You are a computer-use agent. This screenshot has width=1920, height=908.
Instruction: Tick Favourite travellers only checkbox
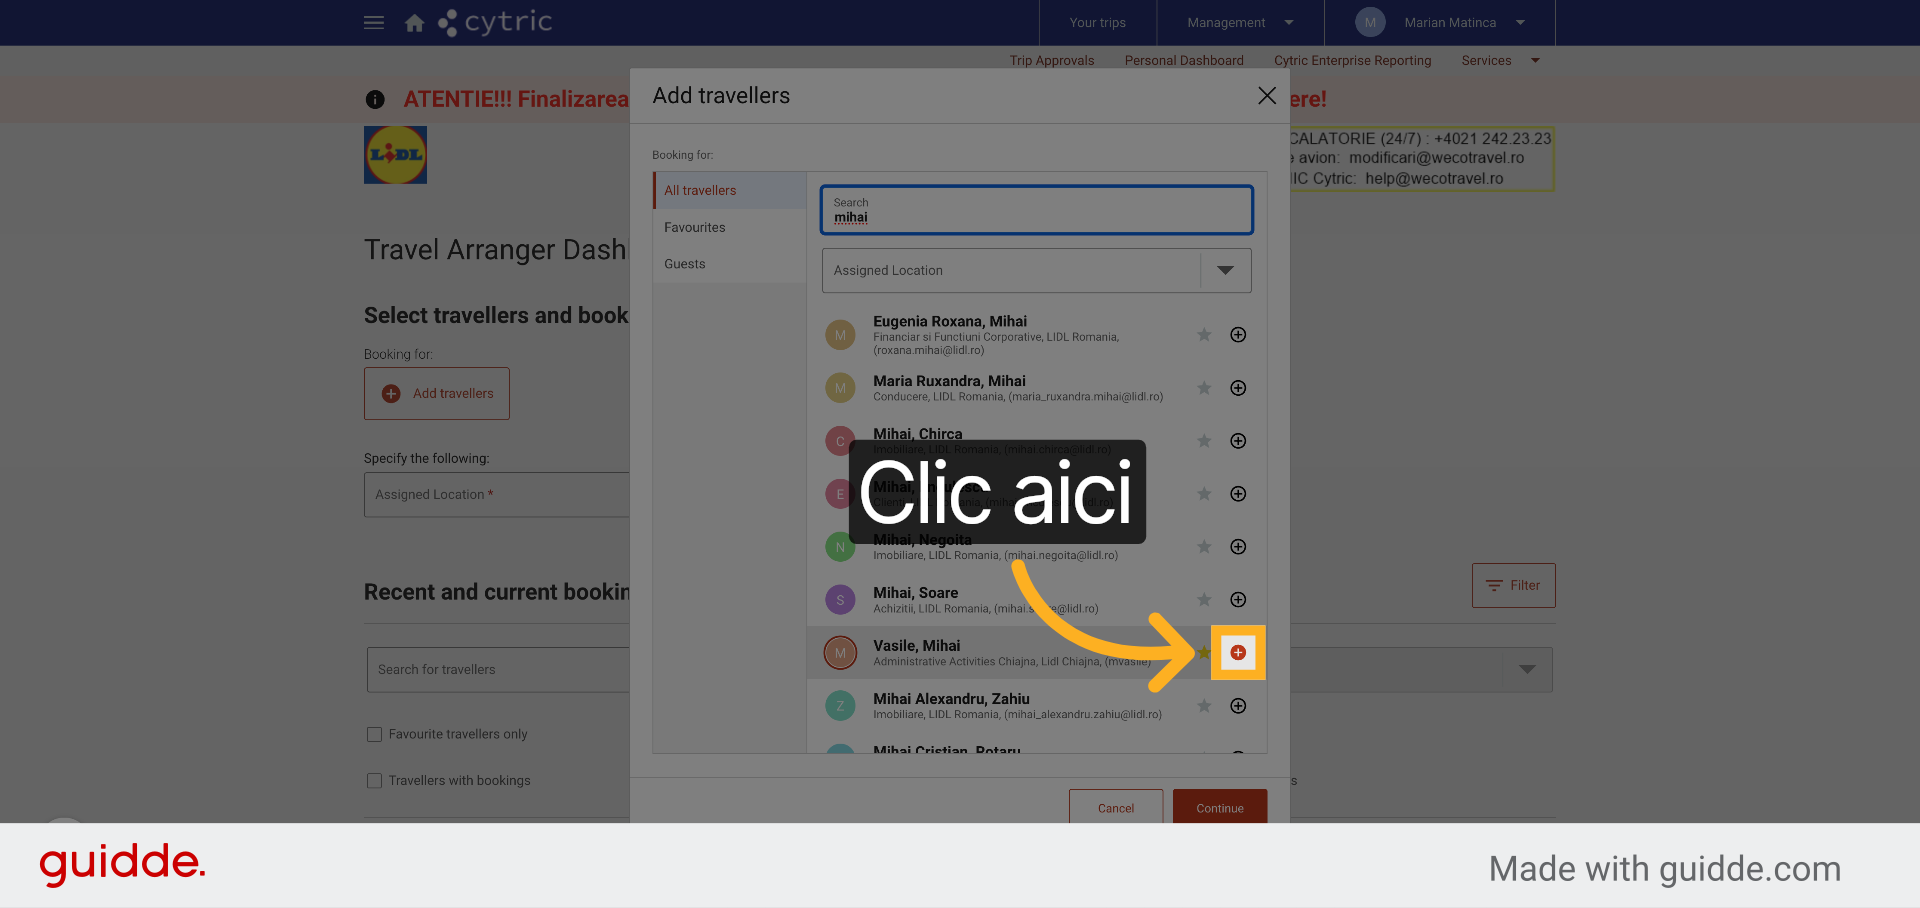[x=375, y=734]
